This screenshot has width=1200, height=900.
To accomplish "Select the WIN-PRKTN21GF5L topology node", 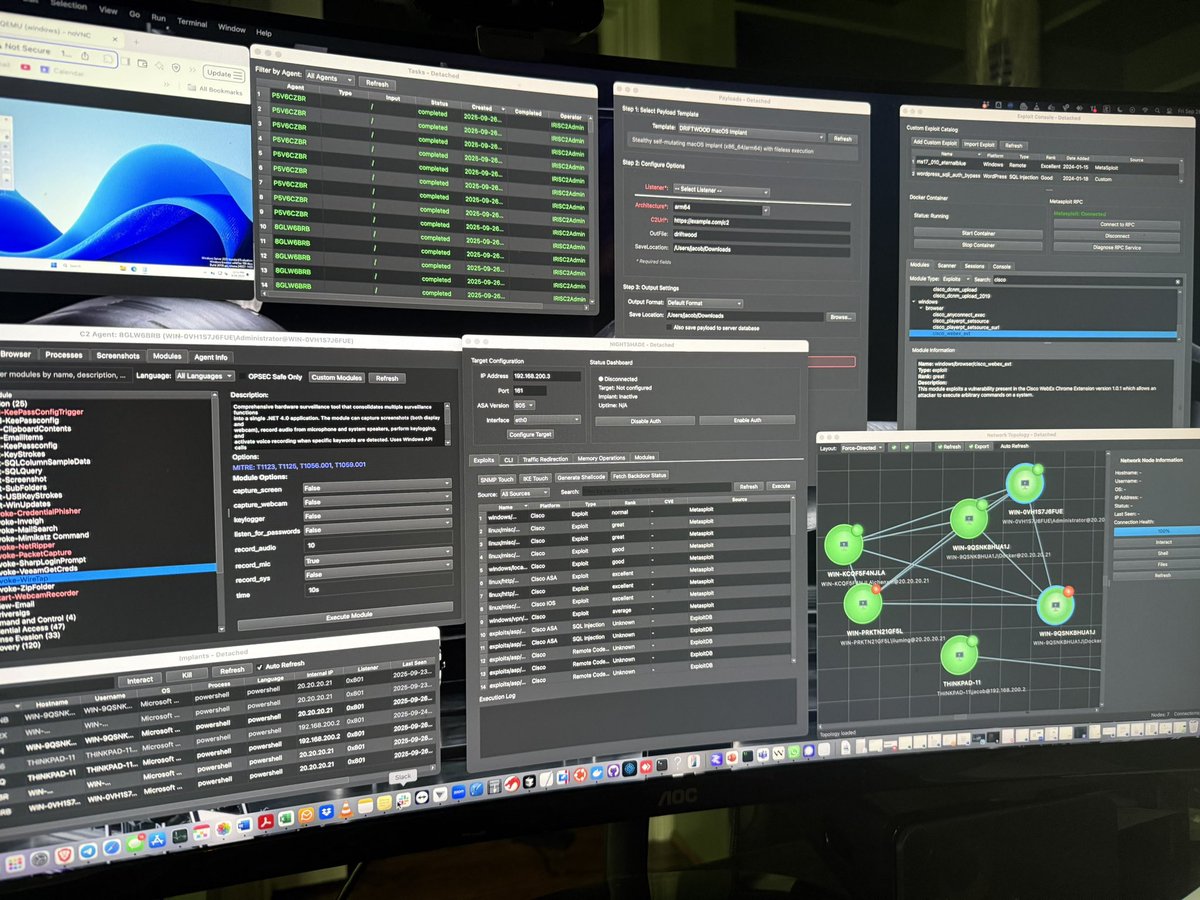I will tap(863, 603).
